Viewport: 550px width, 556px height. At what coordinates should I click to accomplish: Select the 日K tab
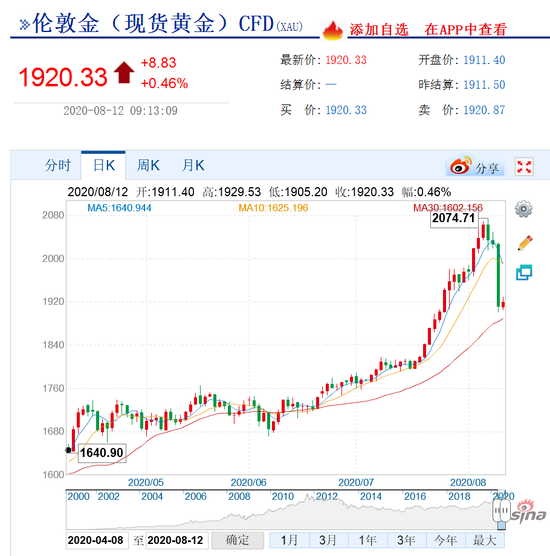coord(104,165)
